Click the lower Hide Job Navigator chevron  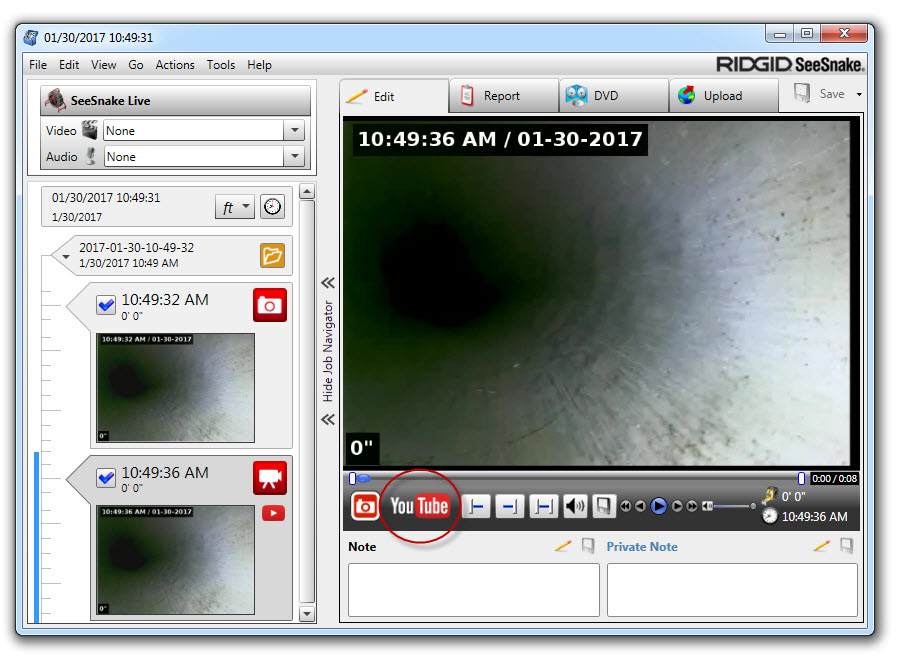328,419
